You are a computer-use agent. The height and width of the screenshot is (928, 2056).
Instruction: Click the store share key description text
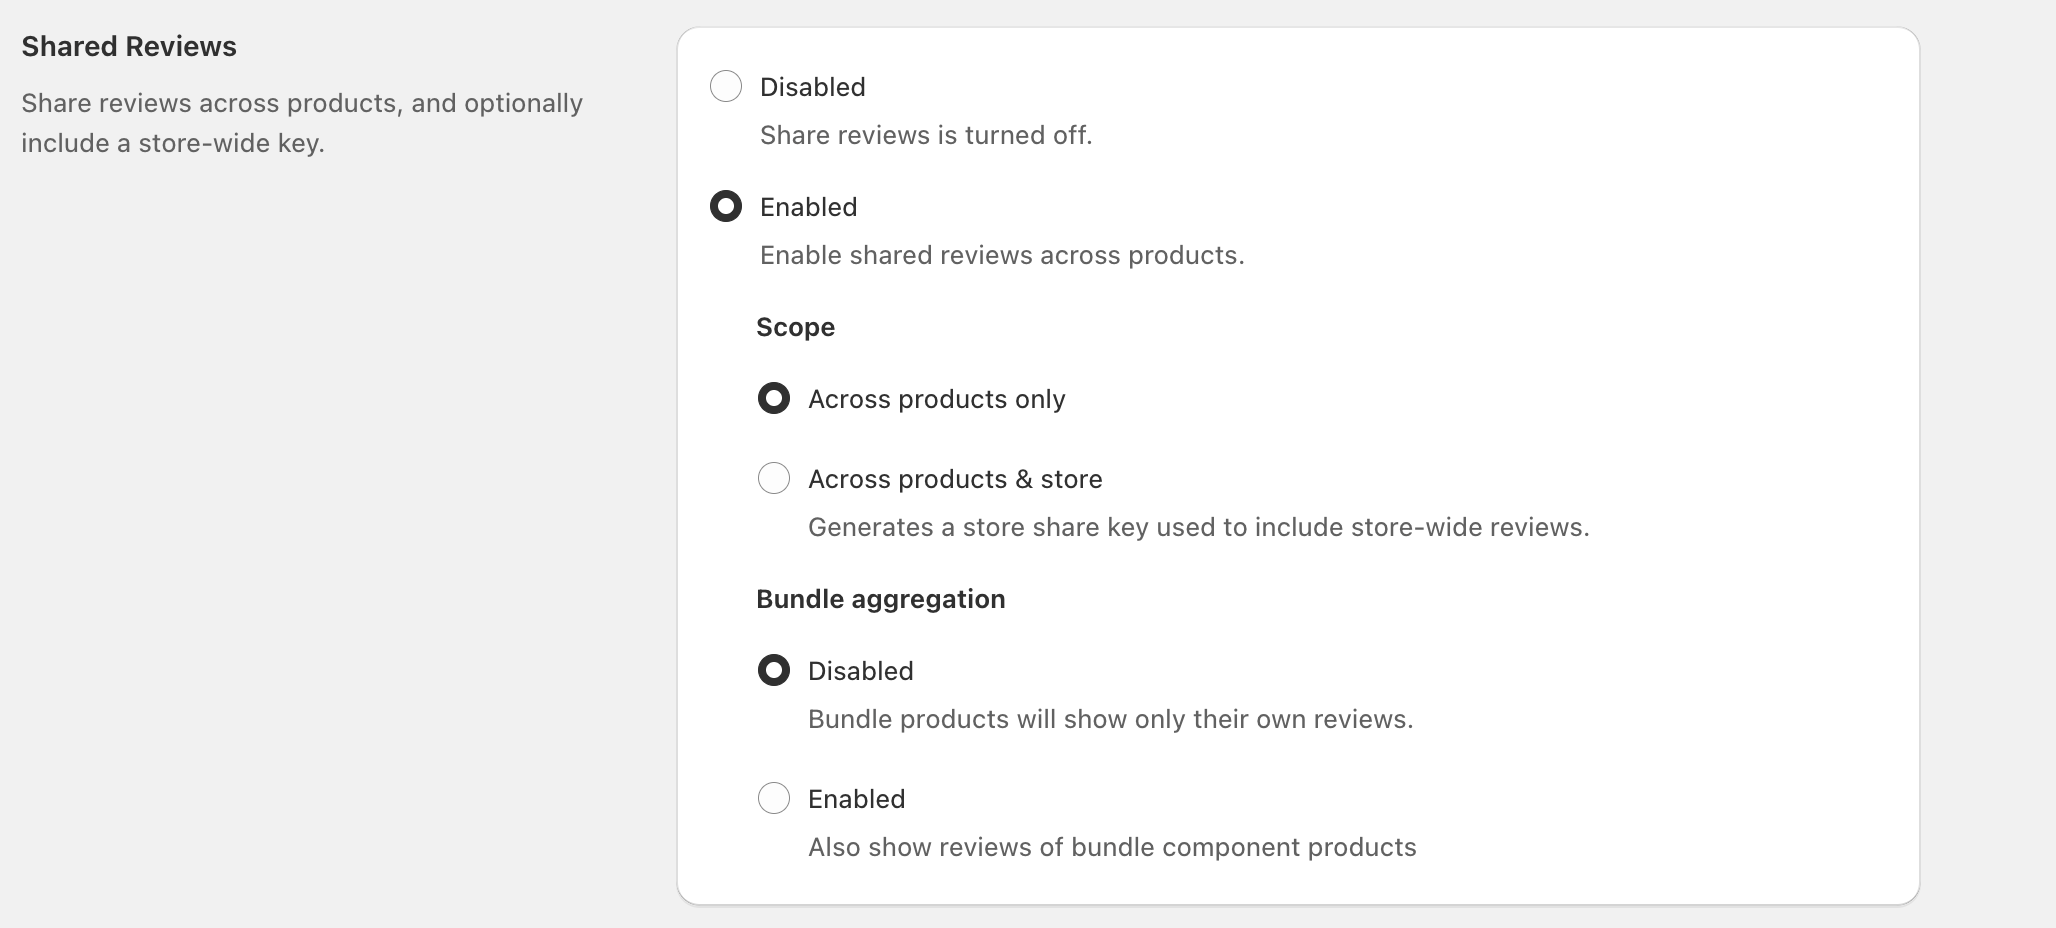pos(1199,527)
